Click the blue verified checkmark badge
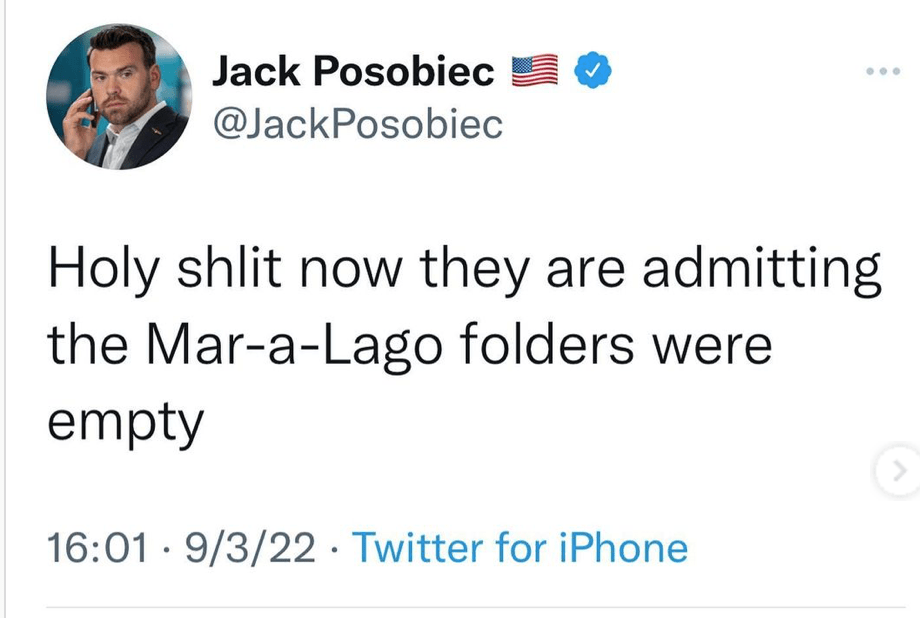 [592, 70]
